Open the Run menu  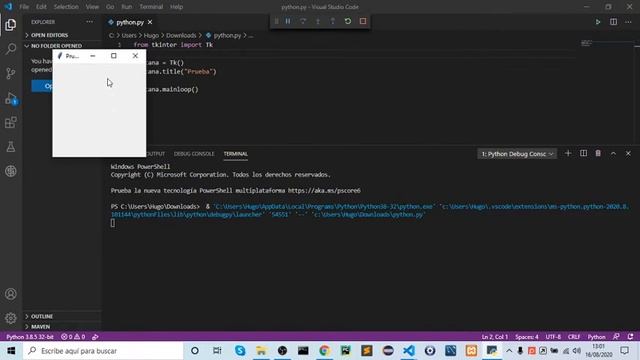(127, 7)
